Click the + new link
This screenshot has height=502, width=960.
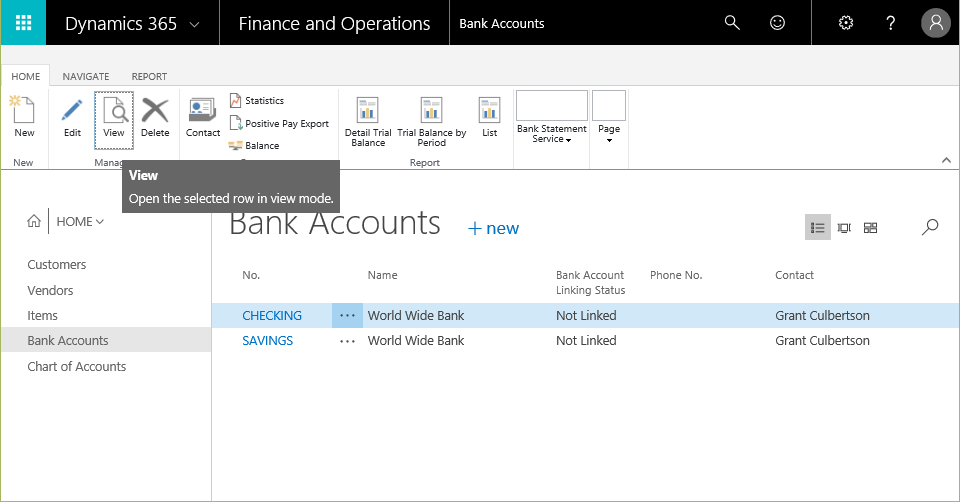coord(493,228)
